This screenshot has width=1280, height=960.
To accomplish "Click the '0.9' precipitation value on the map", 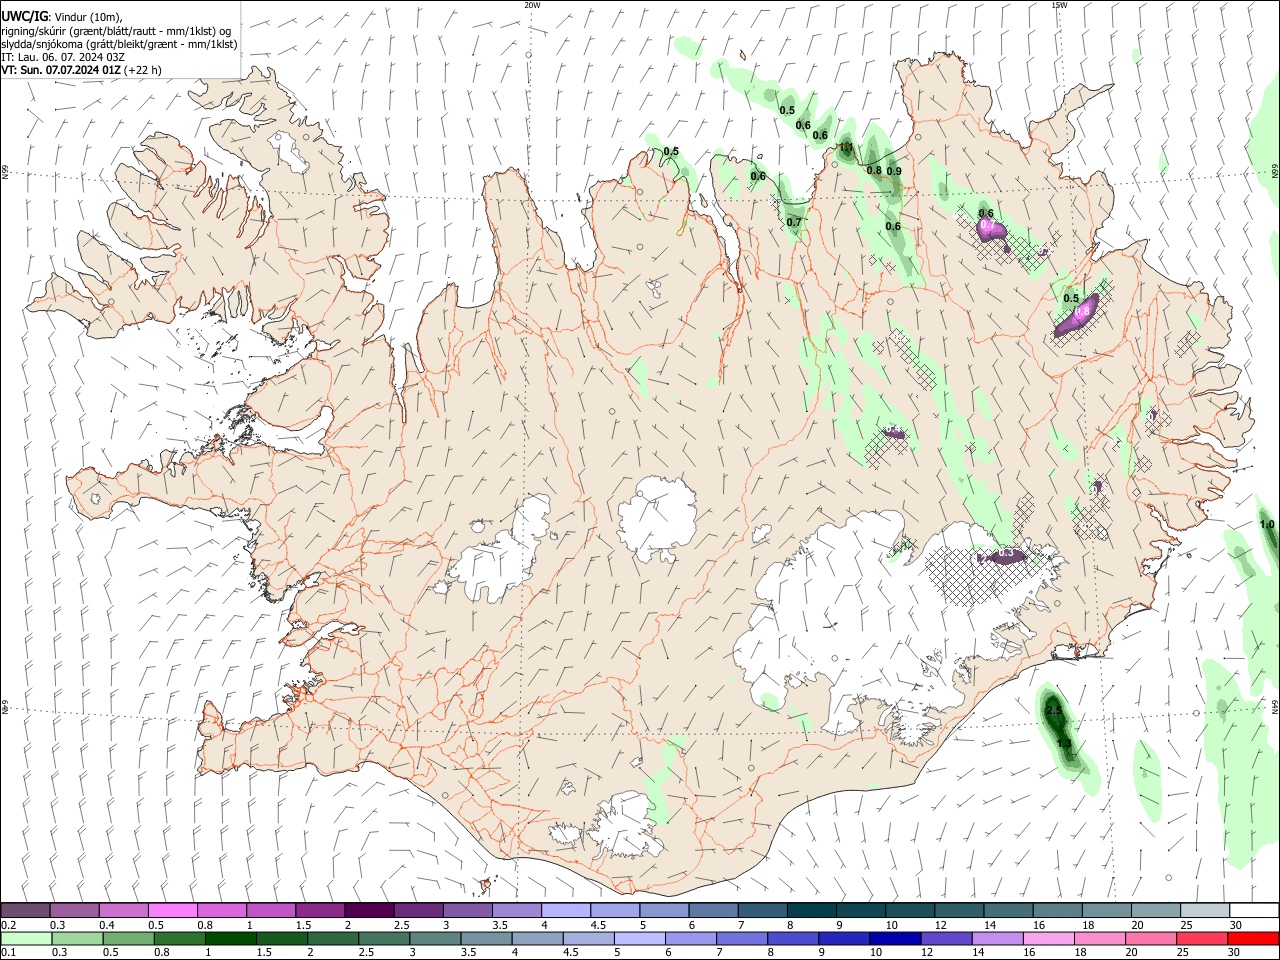I will [894, 171].
